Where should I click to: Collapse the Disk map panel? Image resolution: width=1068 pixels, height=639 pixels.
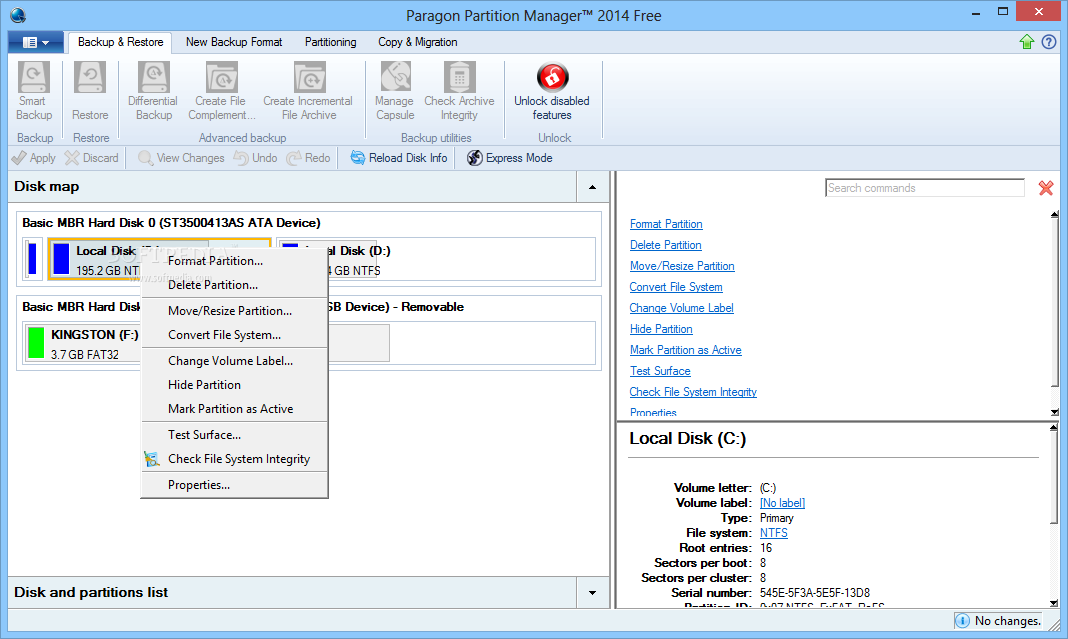click(592, 187)
